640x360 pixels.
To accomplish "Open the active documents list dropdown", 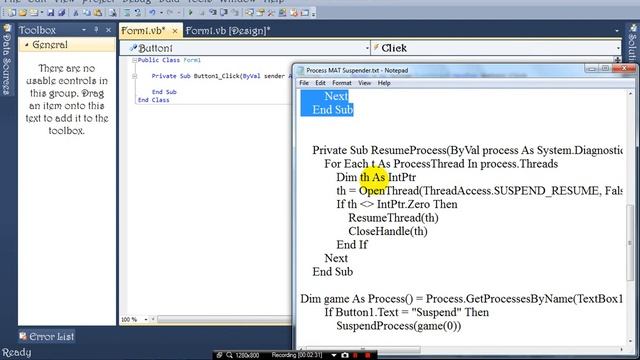I will pyautogui.click(x=617, y=31).
